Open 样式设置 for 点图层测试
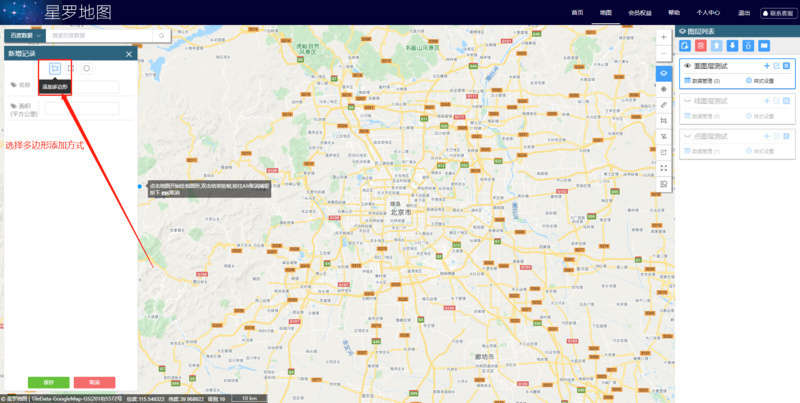800x403 pixels. (x=760, y=152)
